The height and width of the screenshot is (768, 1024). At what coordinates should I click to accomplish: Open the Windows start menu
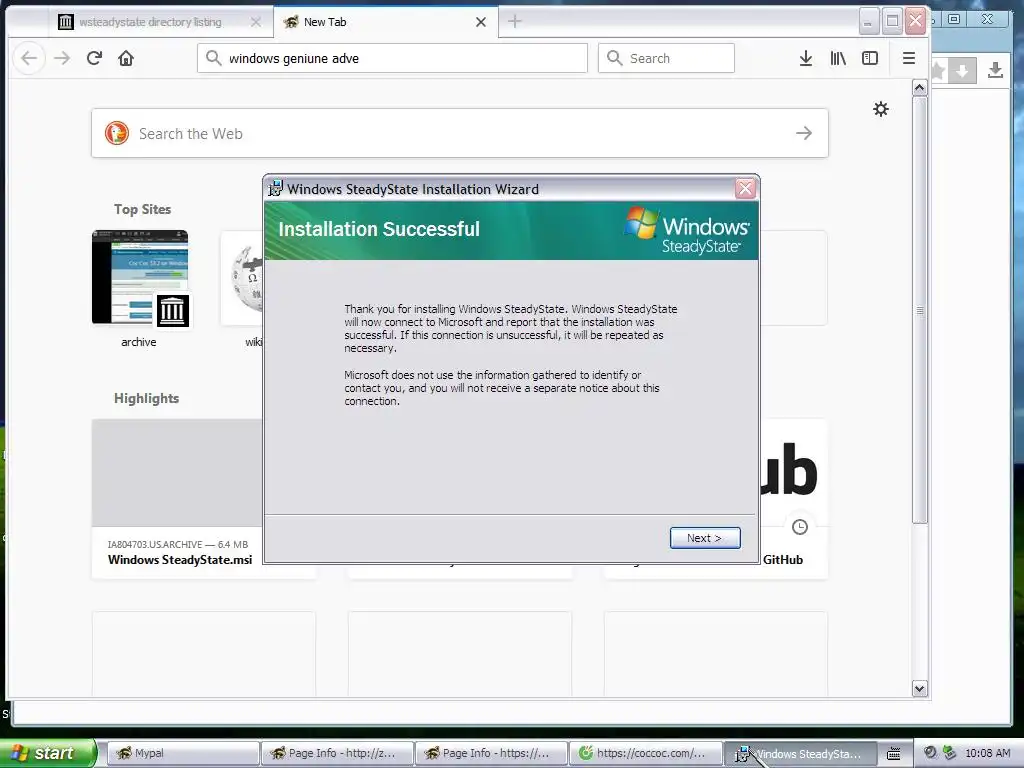pos(48,753)
